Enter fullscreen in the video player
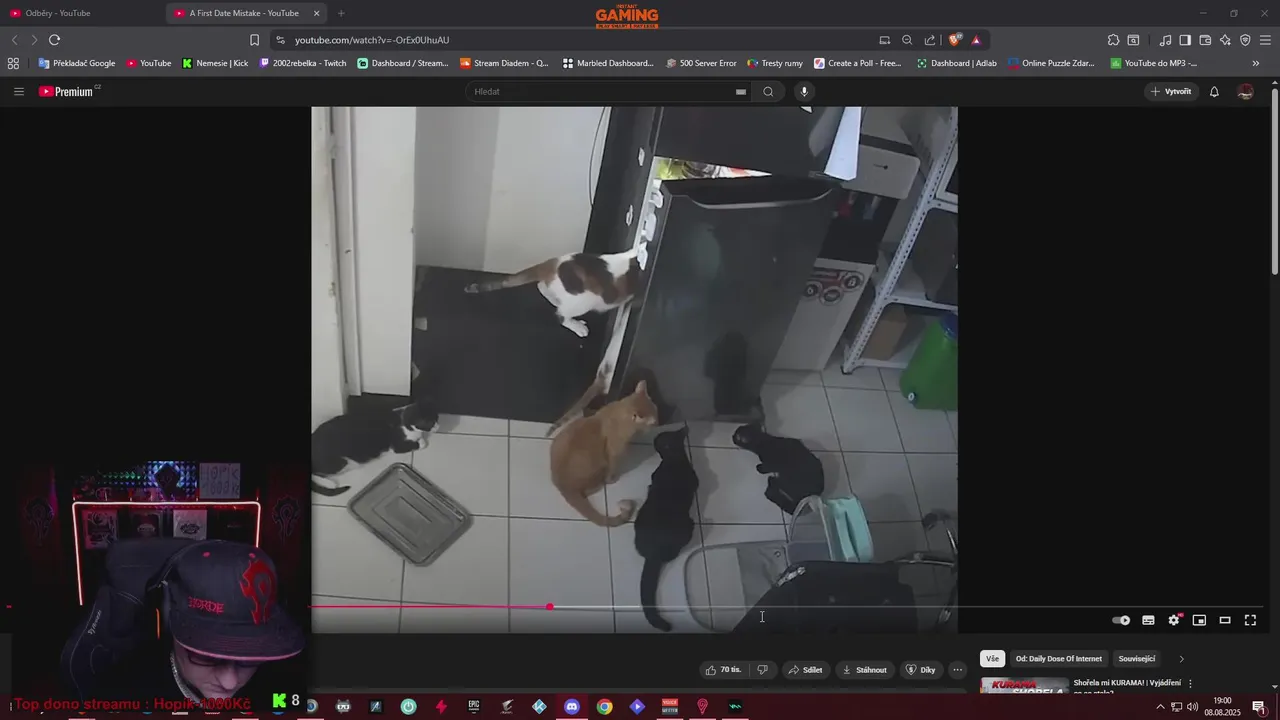Image resolution: width=1280 pixels, height=720 pixels. 1250,620
